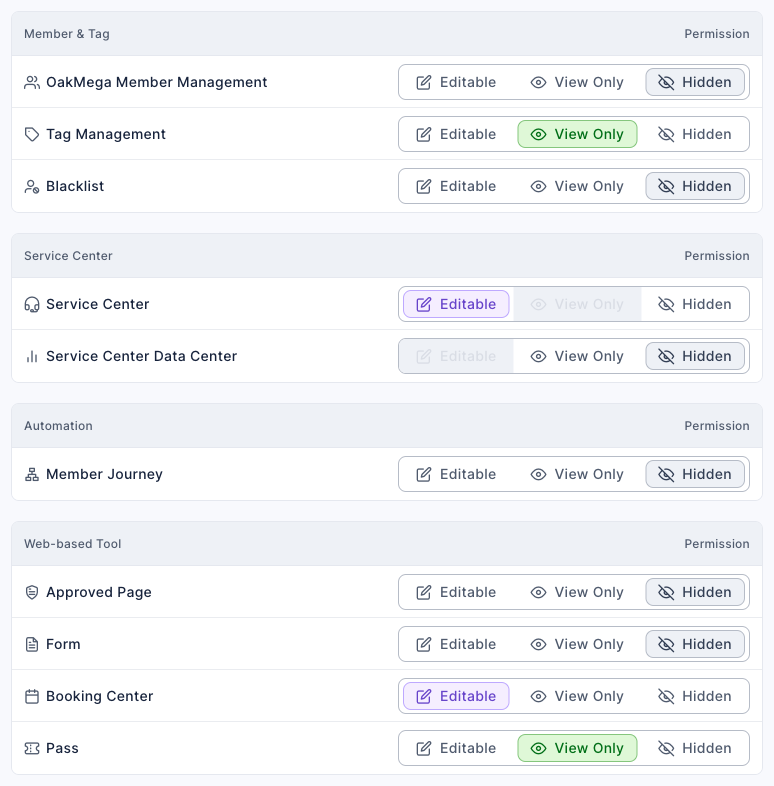774x786 pixels.
Task: Hide the Booking Center
Action: (695, 696)
